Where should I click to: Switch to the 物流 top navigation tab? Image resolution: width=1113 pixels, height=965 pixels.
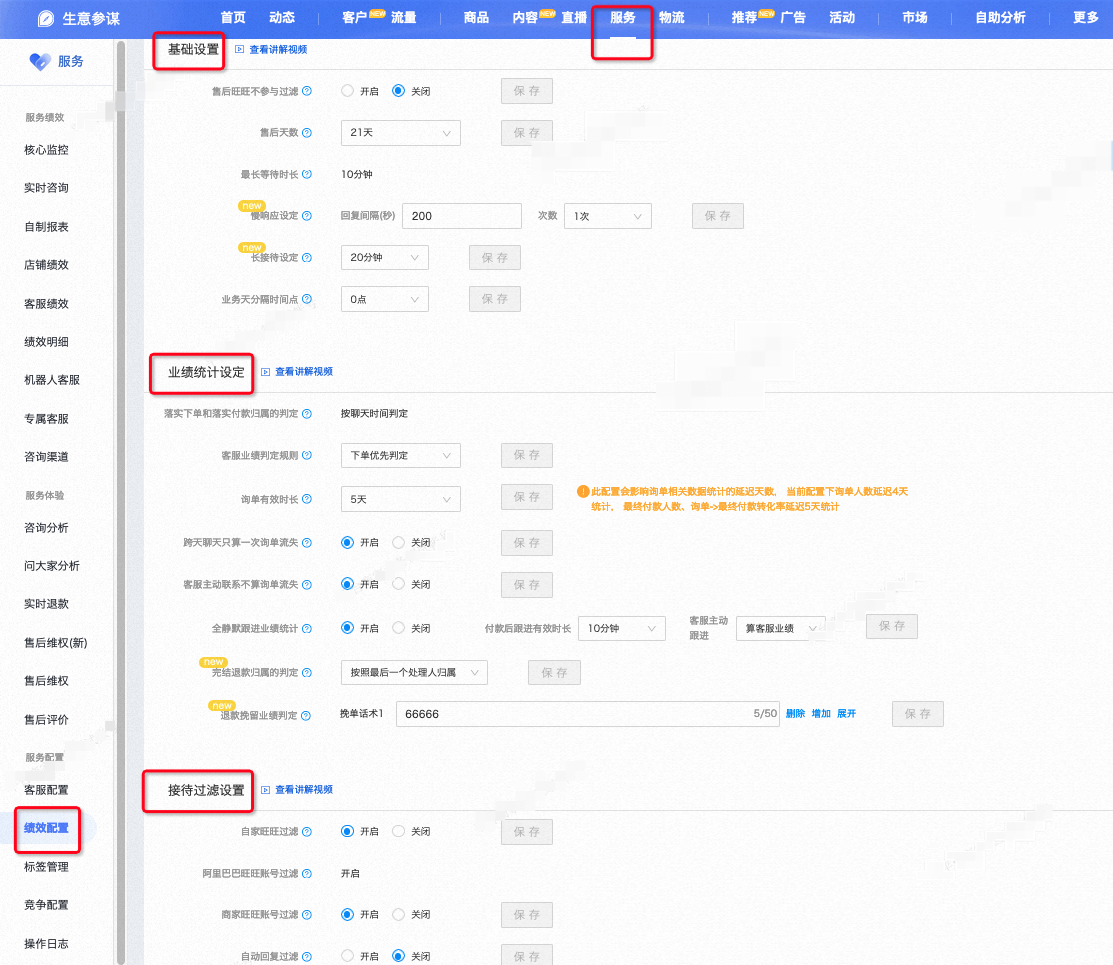click(671, 18)
